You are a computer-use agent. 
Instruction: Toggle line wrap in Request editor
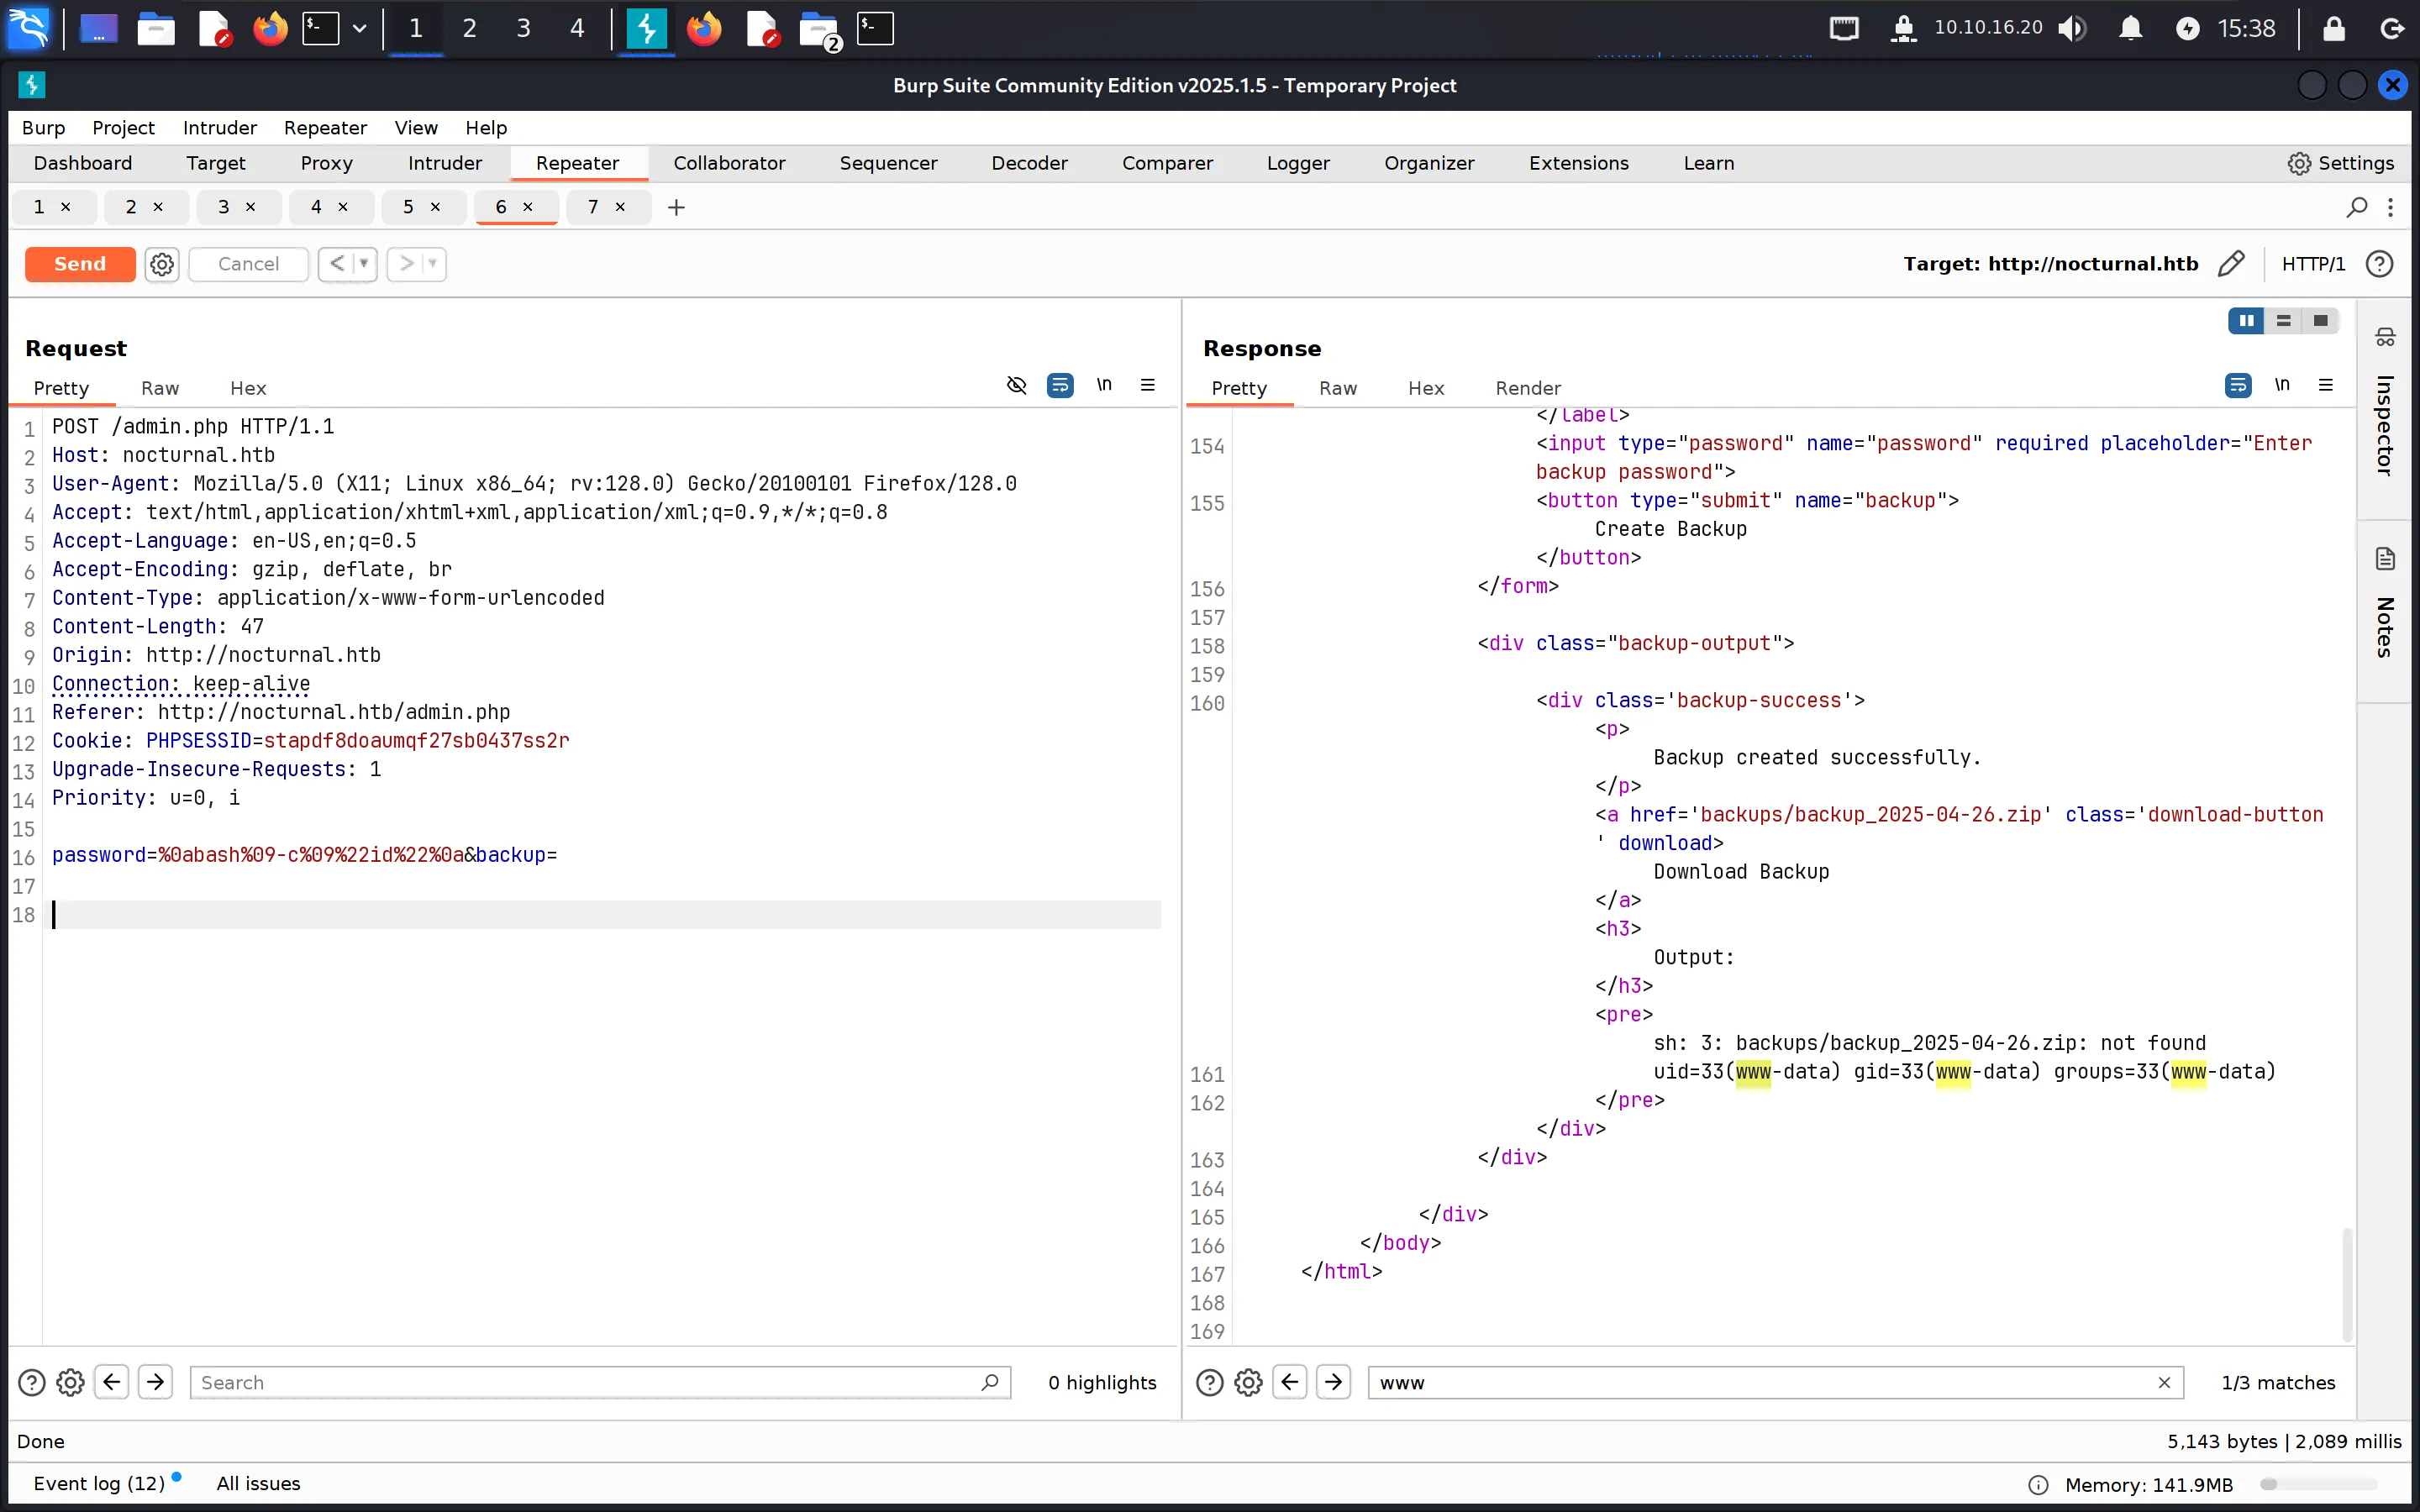pos(1060,385)
